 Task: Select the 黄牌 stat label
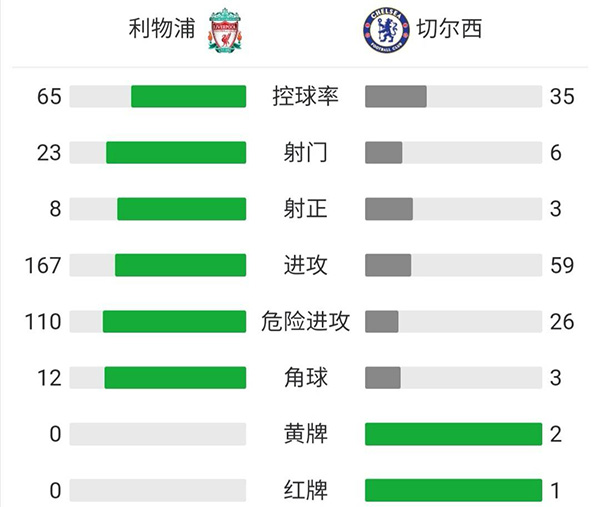coord(305,433)
